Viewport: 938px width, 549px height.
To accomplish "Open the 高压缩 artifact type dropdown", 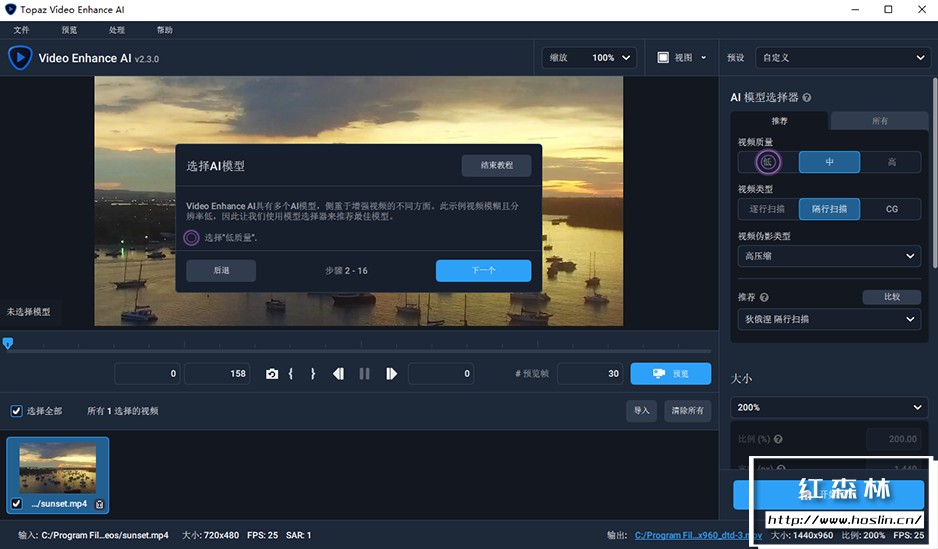I will click(x=829, y=256).
